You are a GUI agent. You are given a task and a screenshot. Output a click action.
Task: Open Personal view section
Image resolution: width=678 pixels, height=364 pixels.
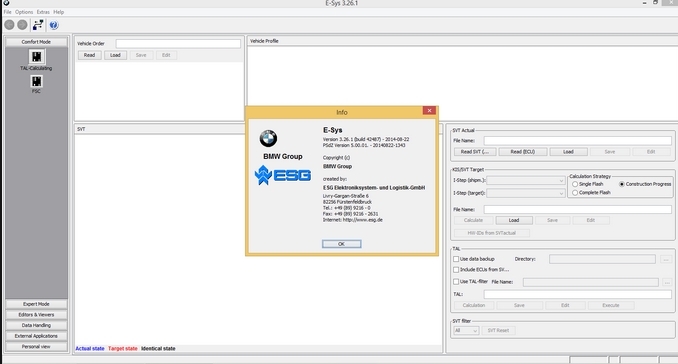(x=36, y=347)
